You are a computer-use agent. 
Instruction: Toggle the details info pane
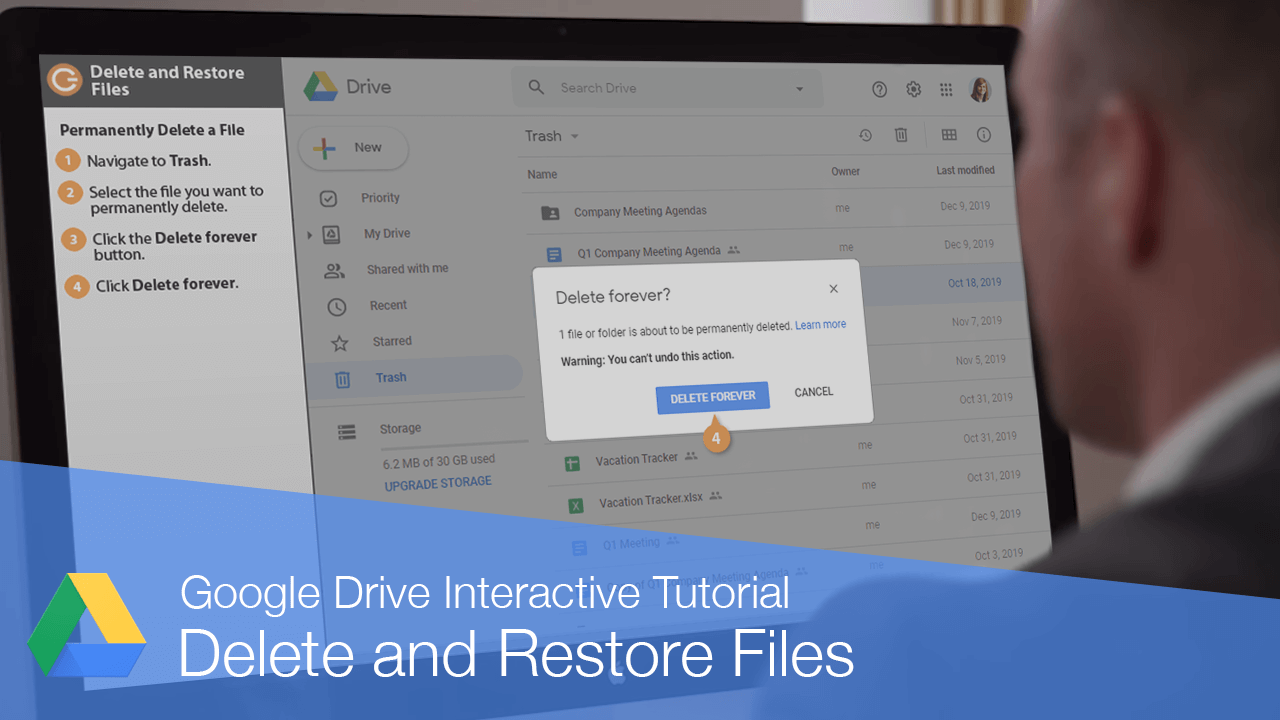983,134
